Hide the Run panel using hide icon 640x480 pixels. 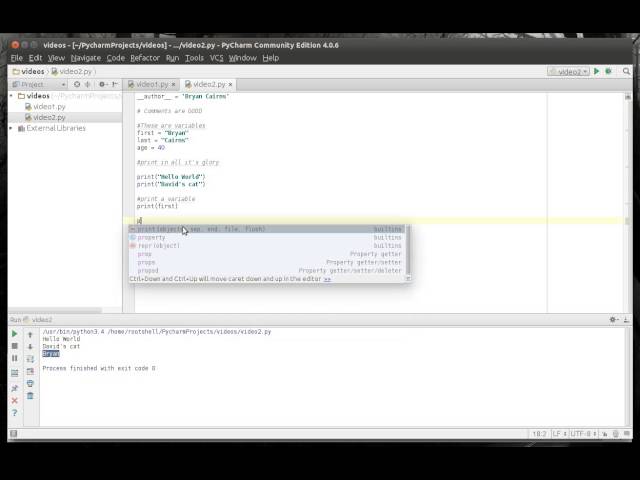(627, 320)
